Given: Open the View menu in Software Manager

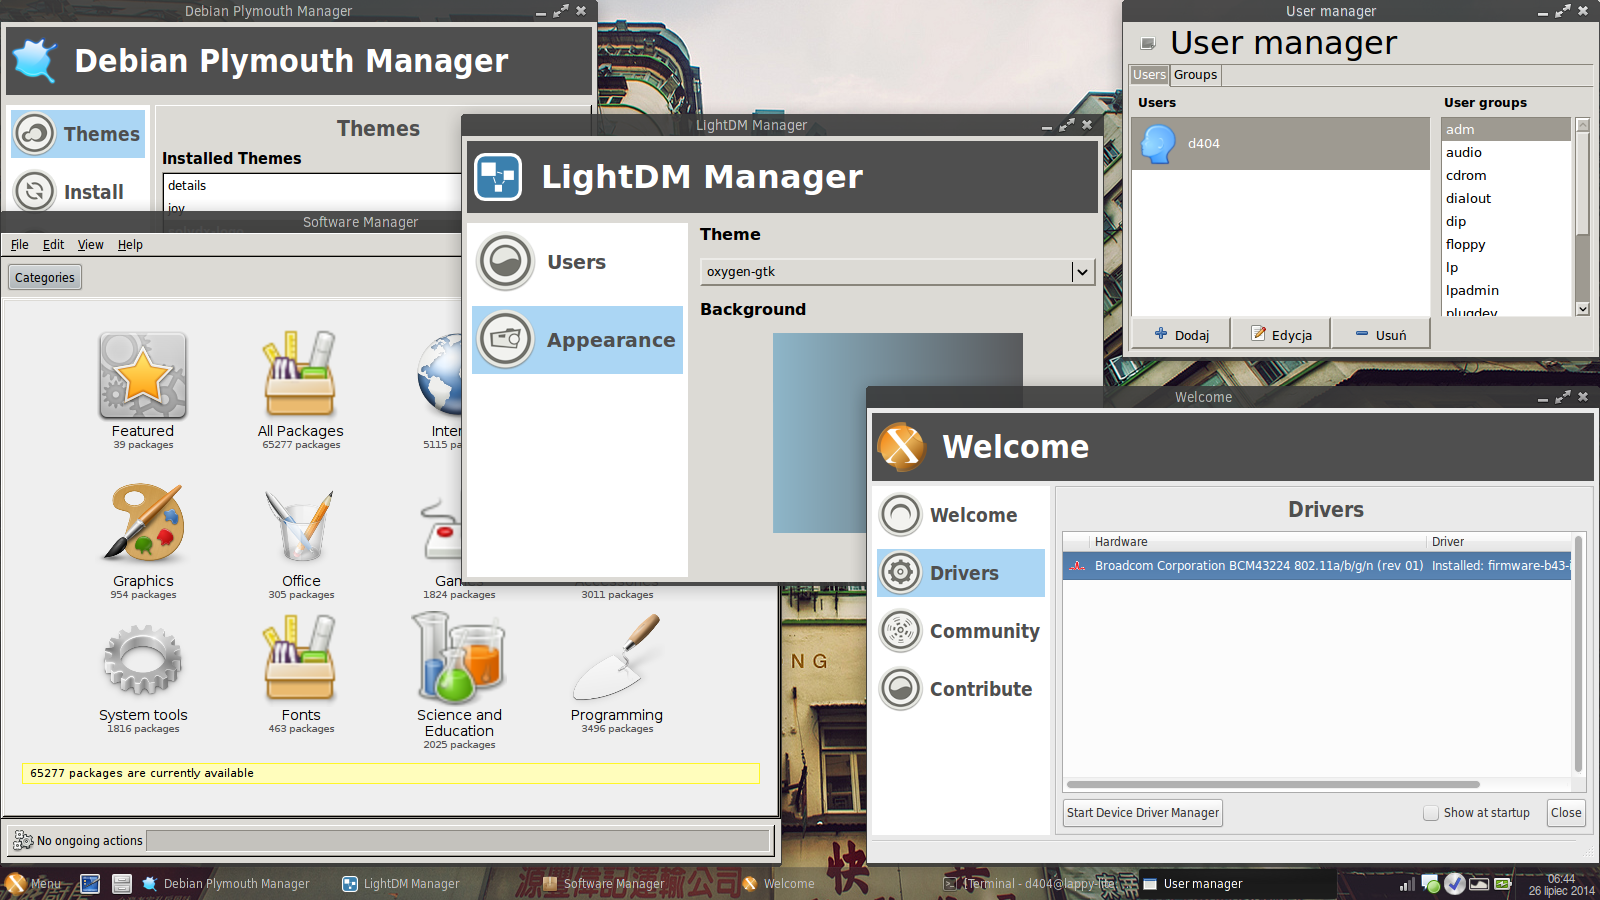Looking at the screenshot, I should [91, 245].
